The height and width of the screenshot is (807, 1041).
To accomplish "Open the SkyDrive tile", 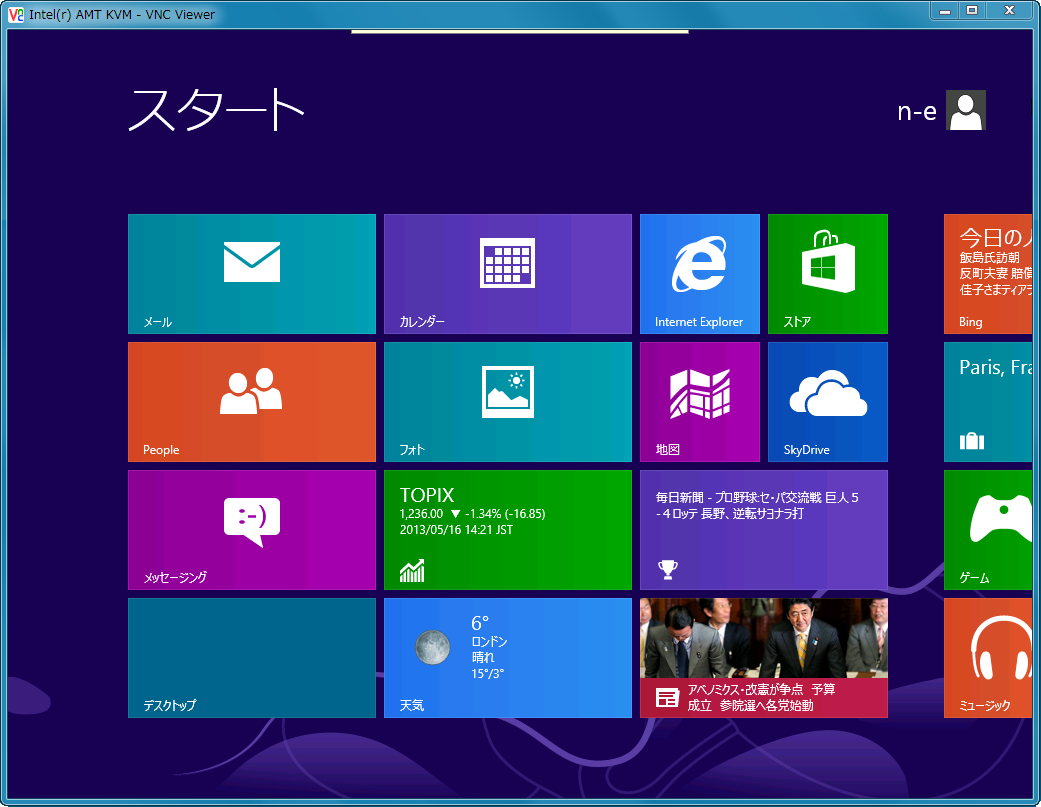I will pyautogui.click(x=828, y=402).
